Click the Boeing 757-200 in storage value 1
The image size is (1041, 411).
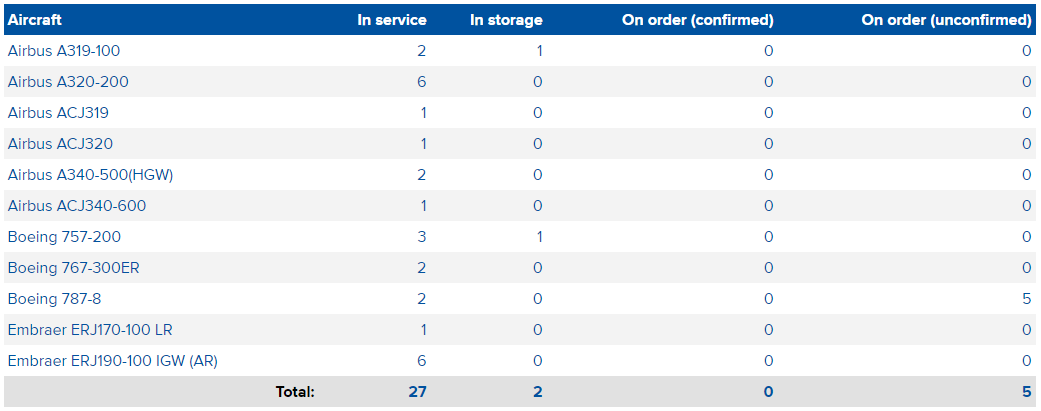tap(539, 237)
